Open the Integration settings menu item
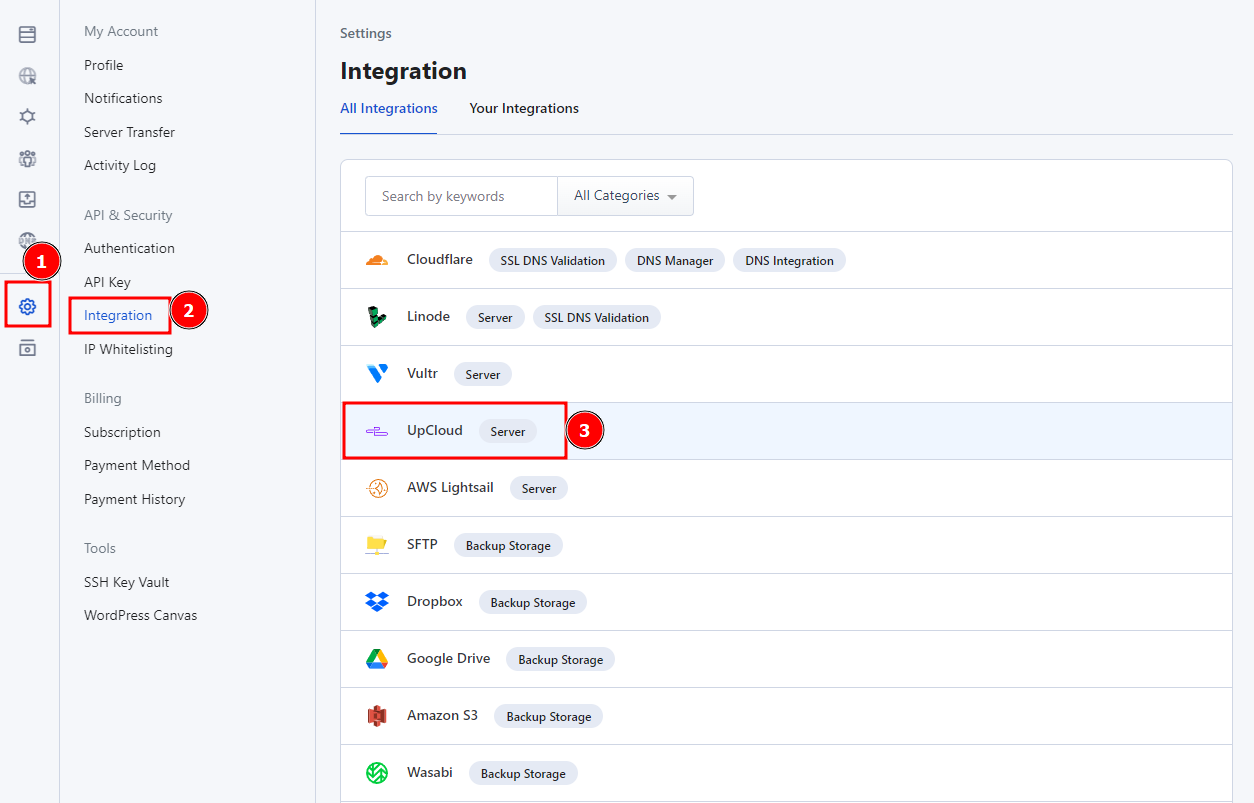Image resolution: width=1254 pixels, height=803 pixels. (x=118, y=315)
